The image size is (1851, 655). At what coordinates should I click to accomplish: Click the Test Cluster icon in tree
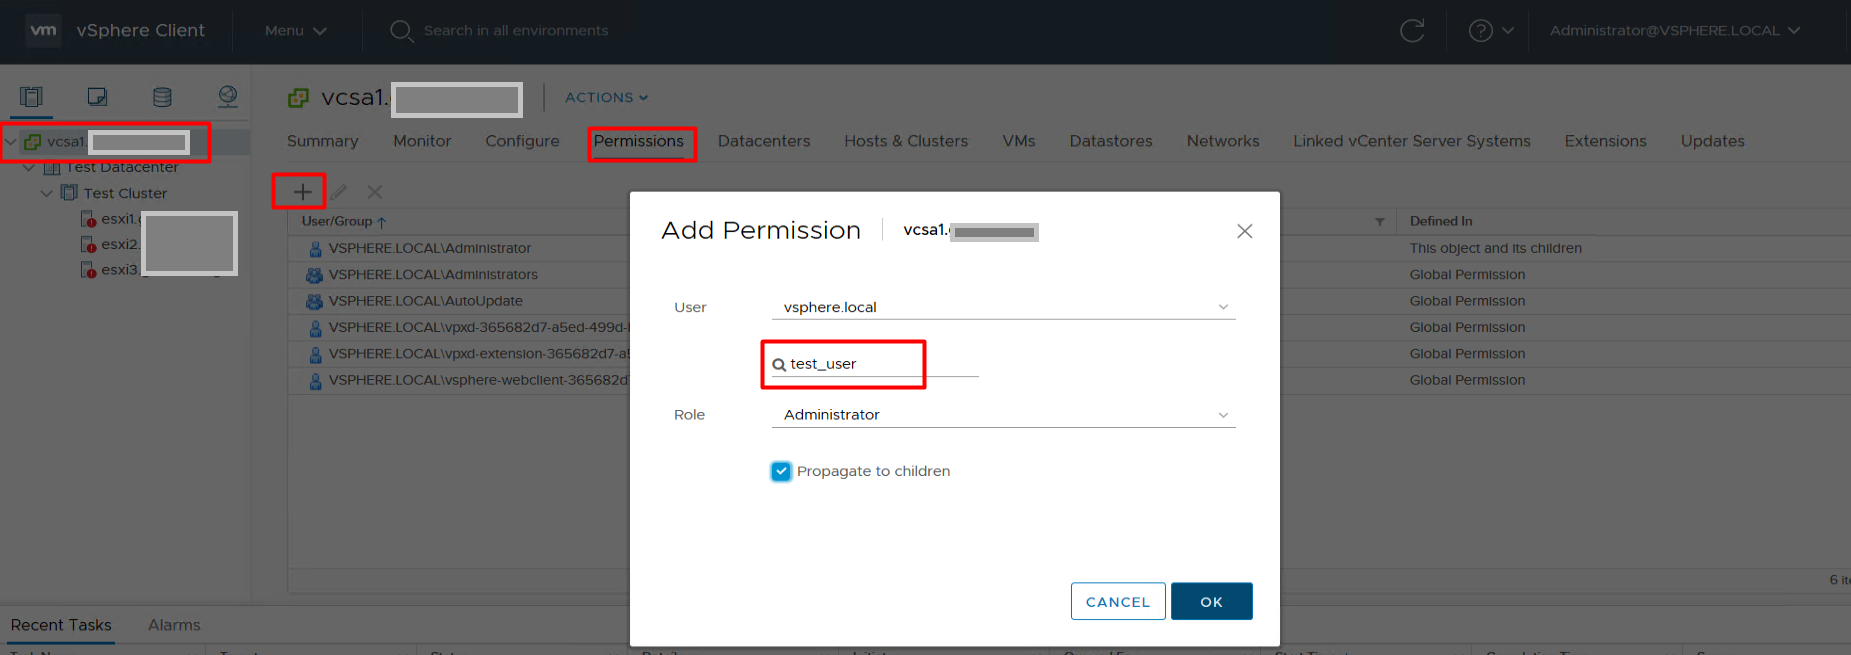(x=69, y=193)
